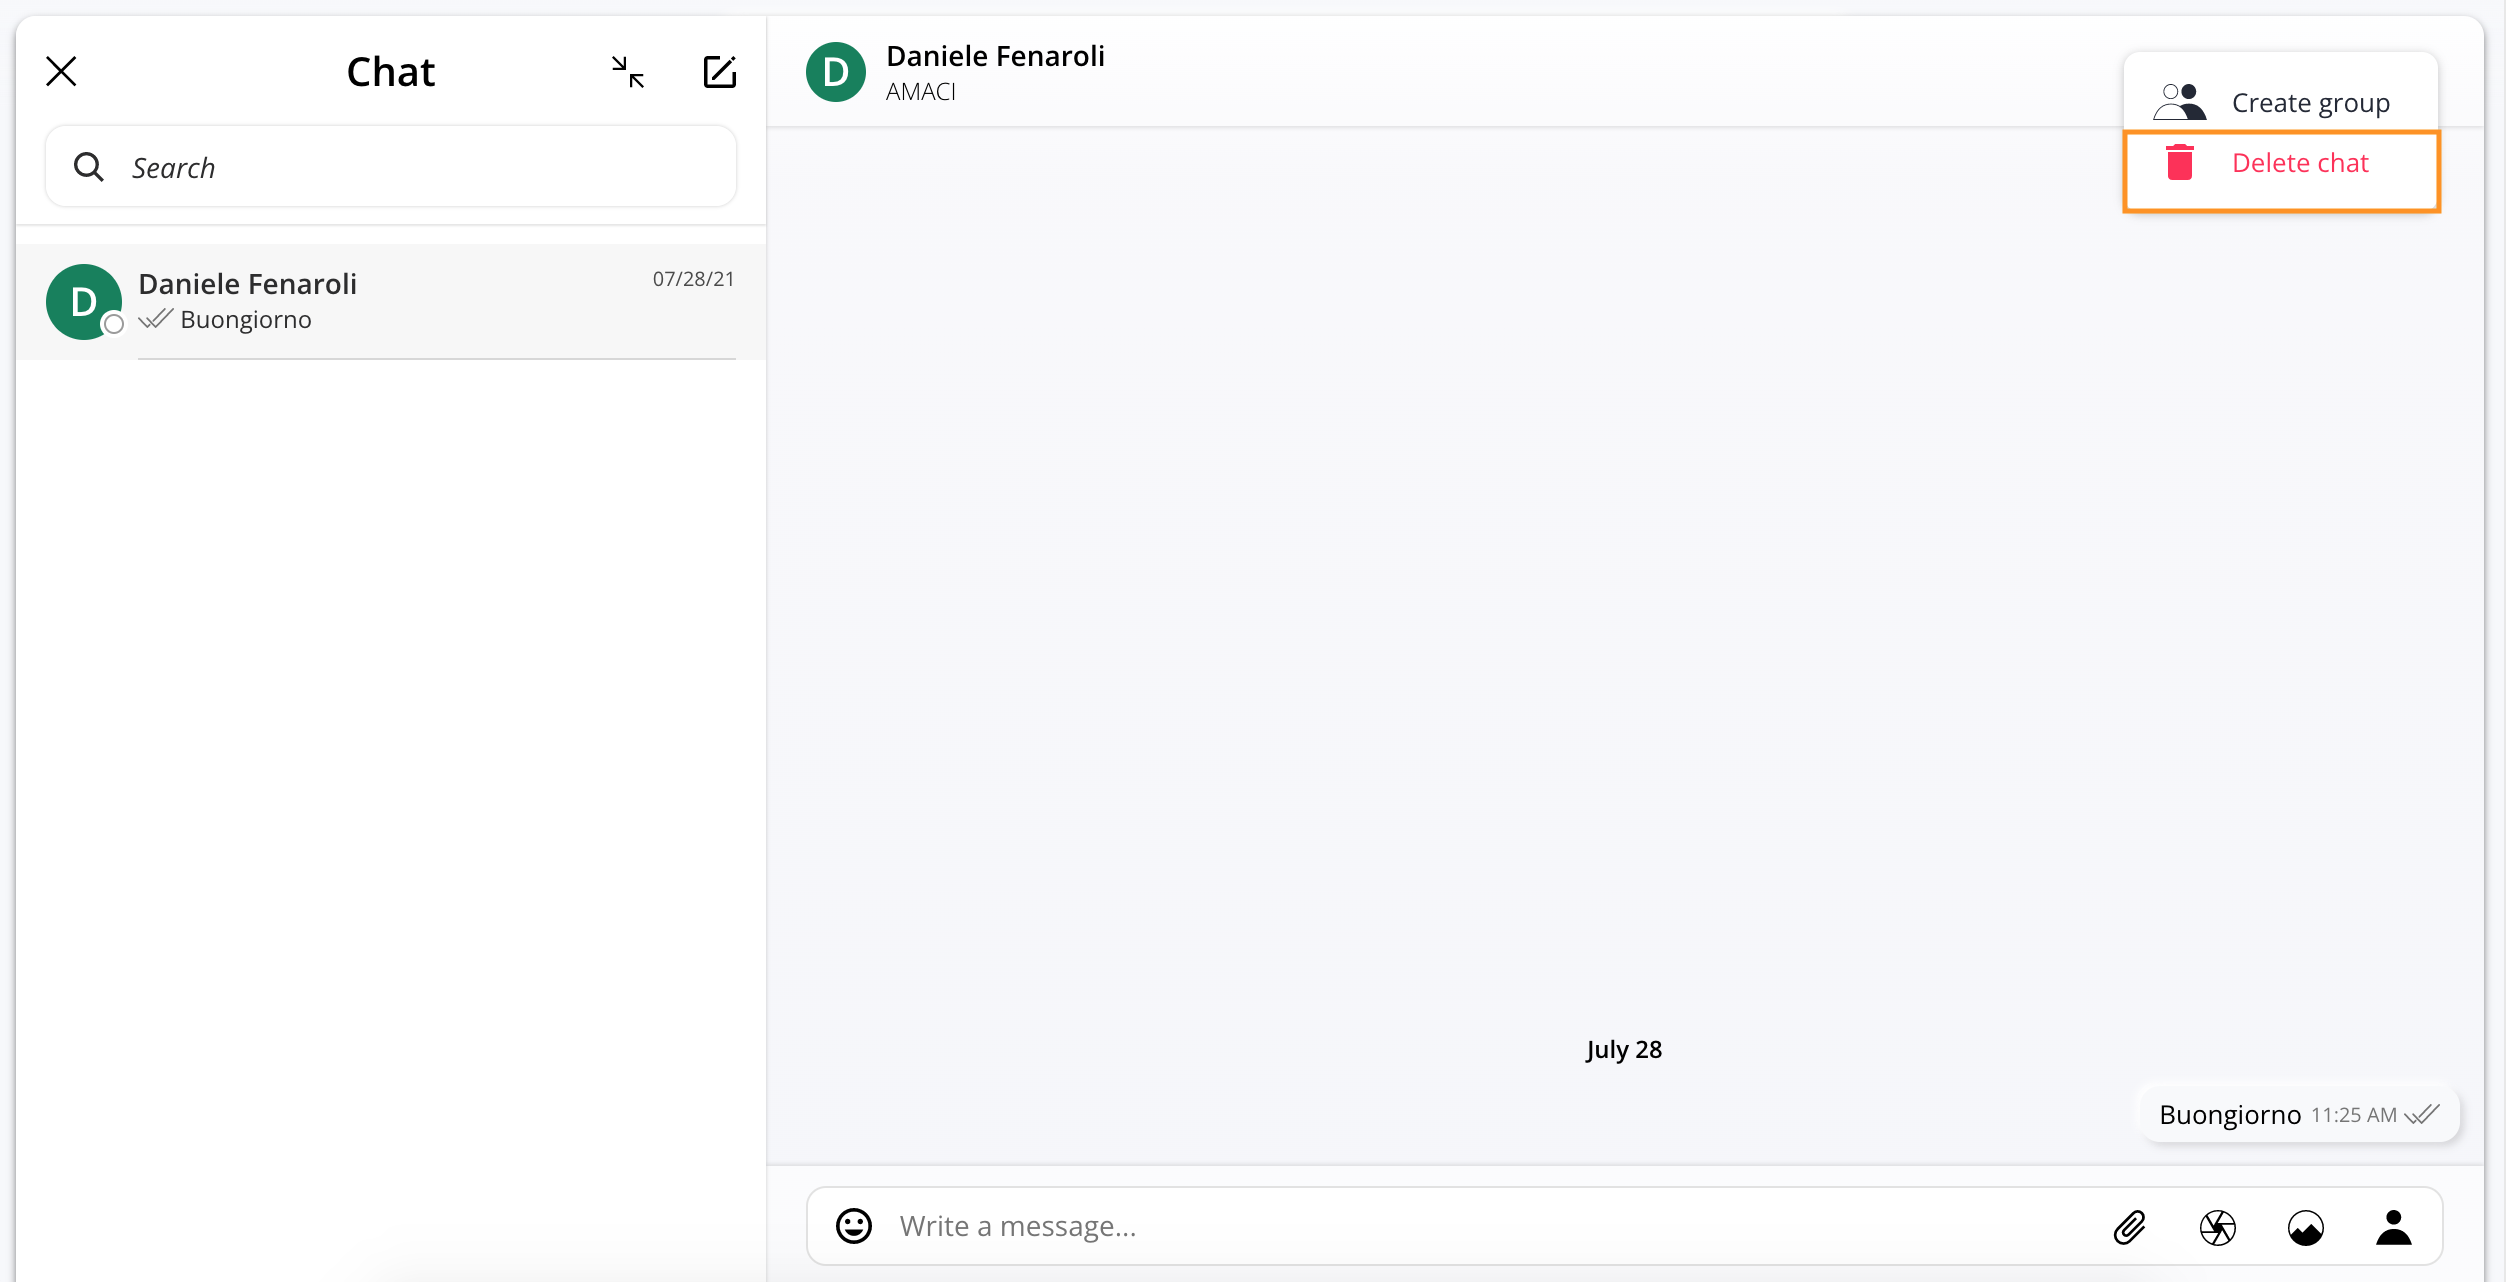Image resolution: width=2506 pixels, height=1282 pixels.
Task: Choose Delete chat from the menu
Action: click(x=2281, y=170)
